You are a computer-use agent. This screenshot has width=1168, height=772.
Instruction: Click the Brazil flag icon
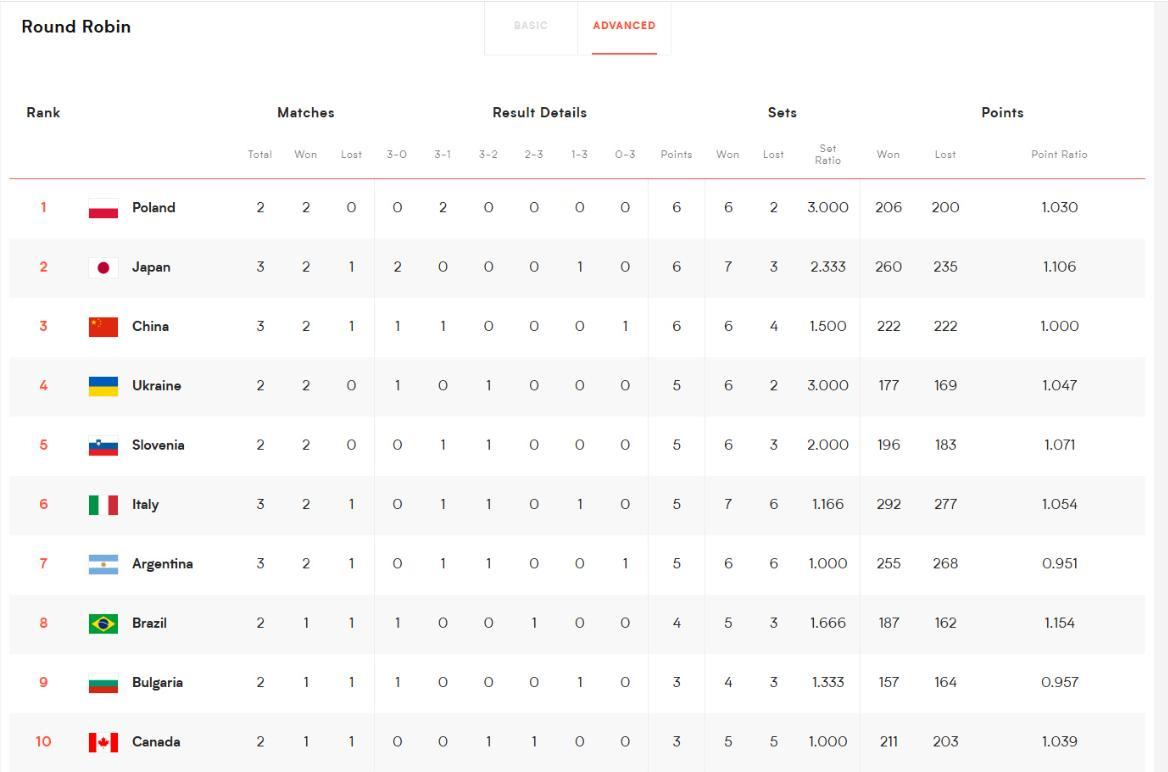104,624
